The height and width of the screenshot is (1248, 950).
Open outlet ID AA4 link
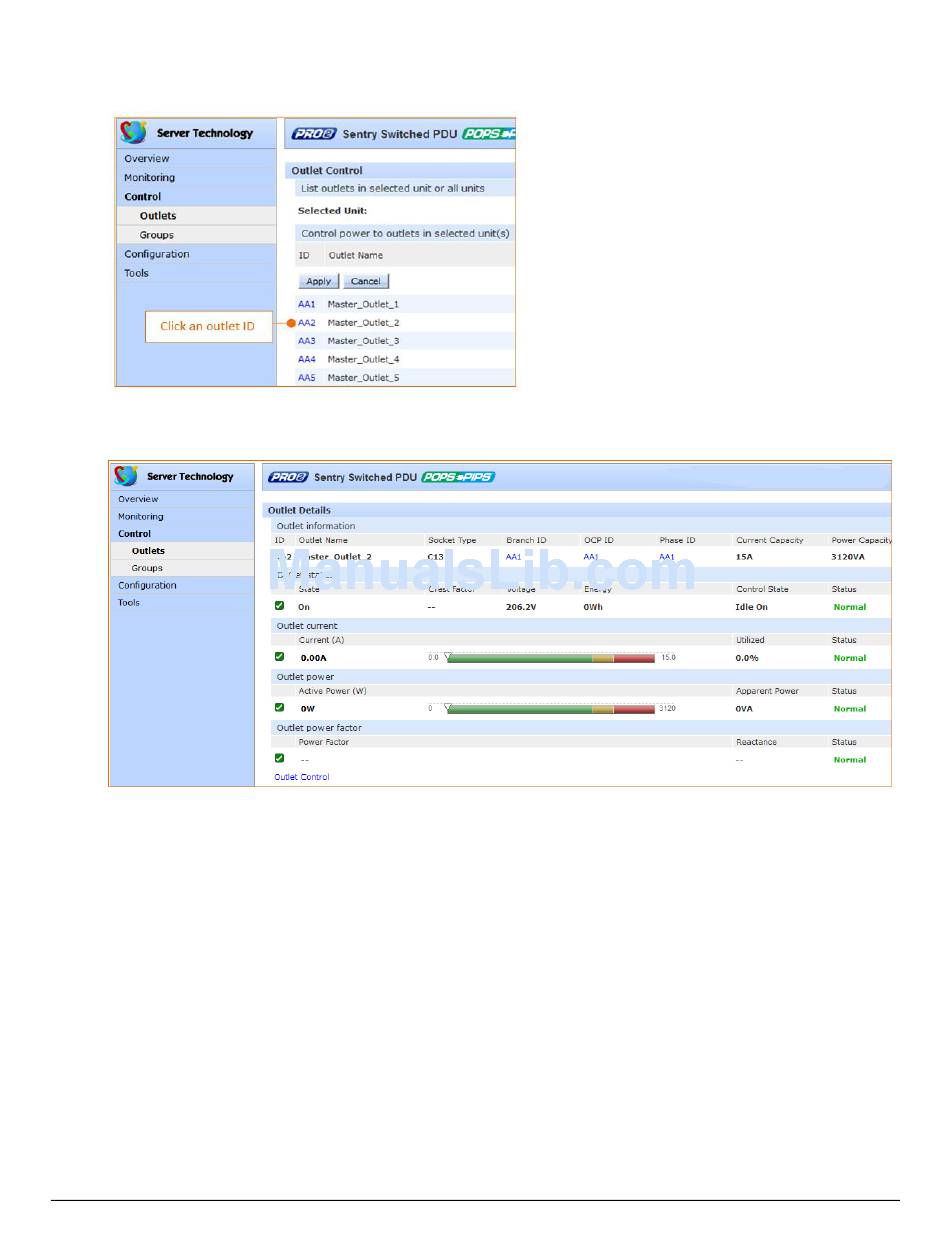(306, 359)
